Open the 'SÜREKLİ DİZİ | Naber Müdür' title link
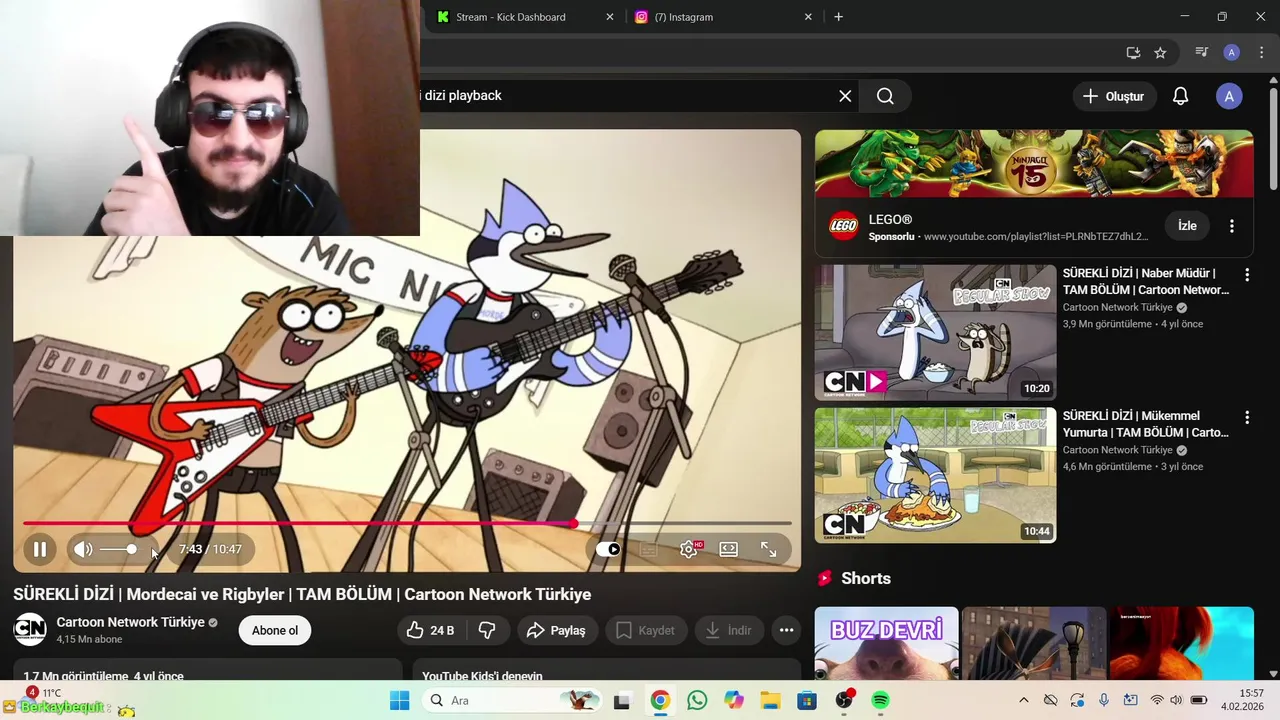The width and height of the screenshot is (1280, 720). click(1146, 281)
